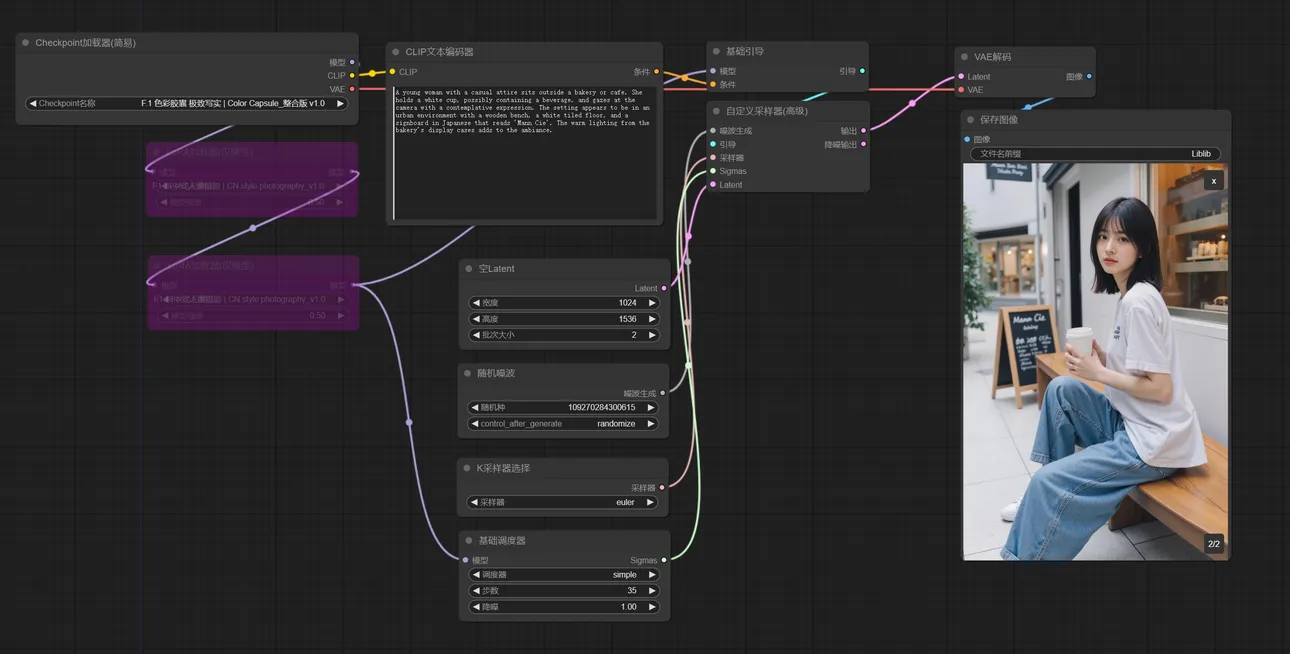Click the 引导 output socket on 基础引导
Image resolution: width=1290 pixels, height=654 pixels.
tap(863, 71)
